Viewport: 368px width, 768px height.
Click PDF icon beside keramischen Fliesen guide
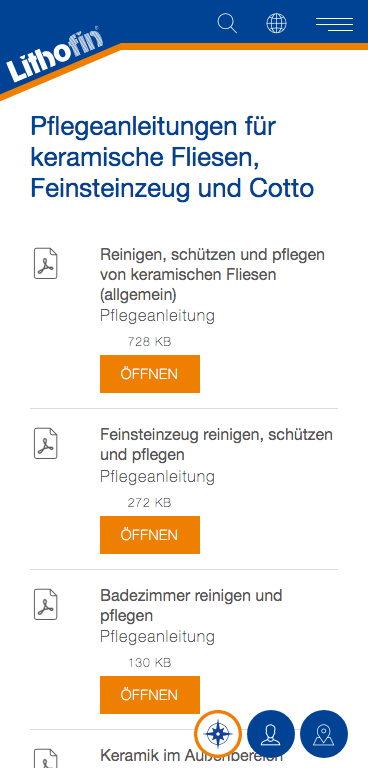(46, 264)
